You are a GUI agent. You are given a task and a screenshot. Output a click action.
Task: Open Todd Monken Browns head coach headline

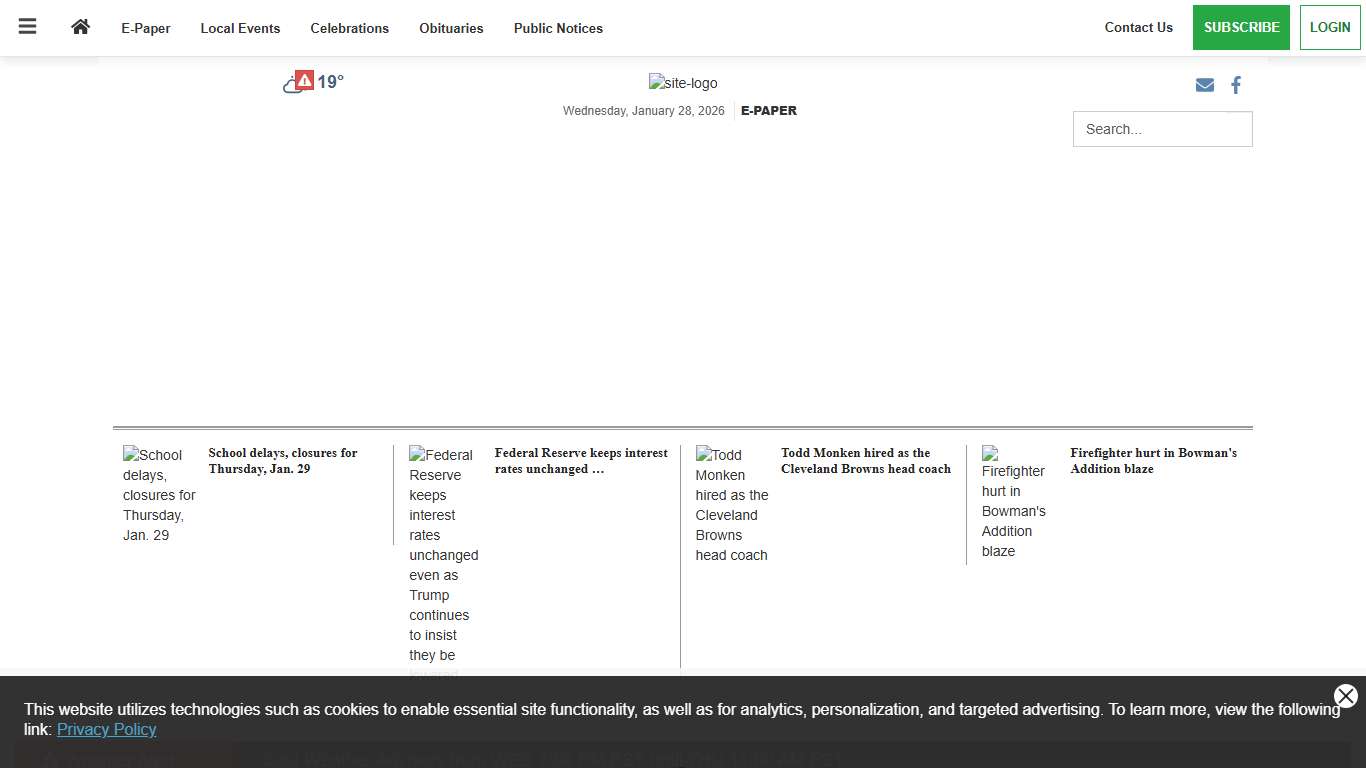(865, 461)
